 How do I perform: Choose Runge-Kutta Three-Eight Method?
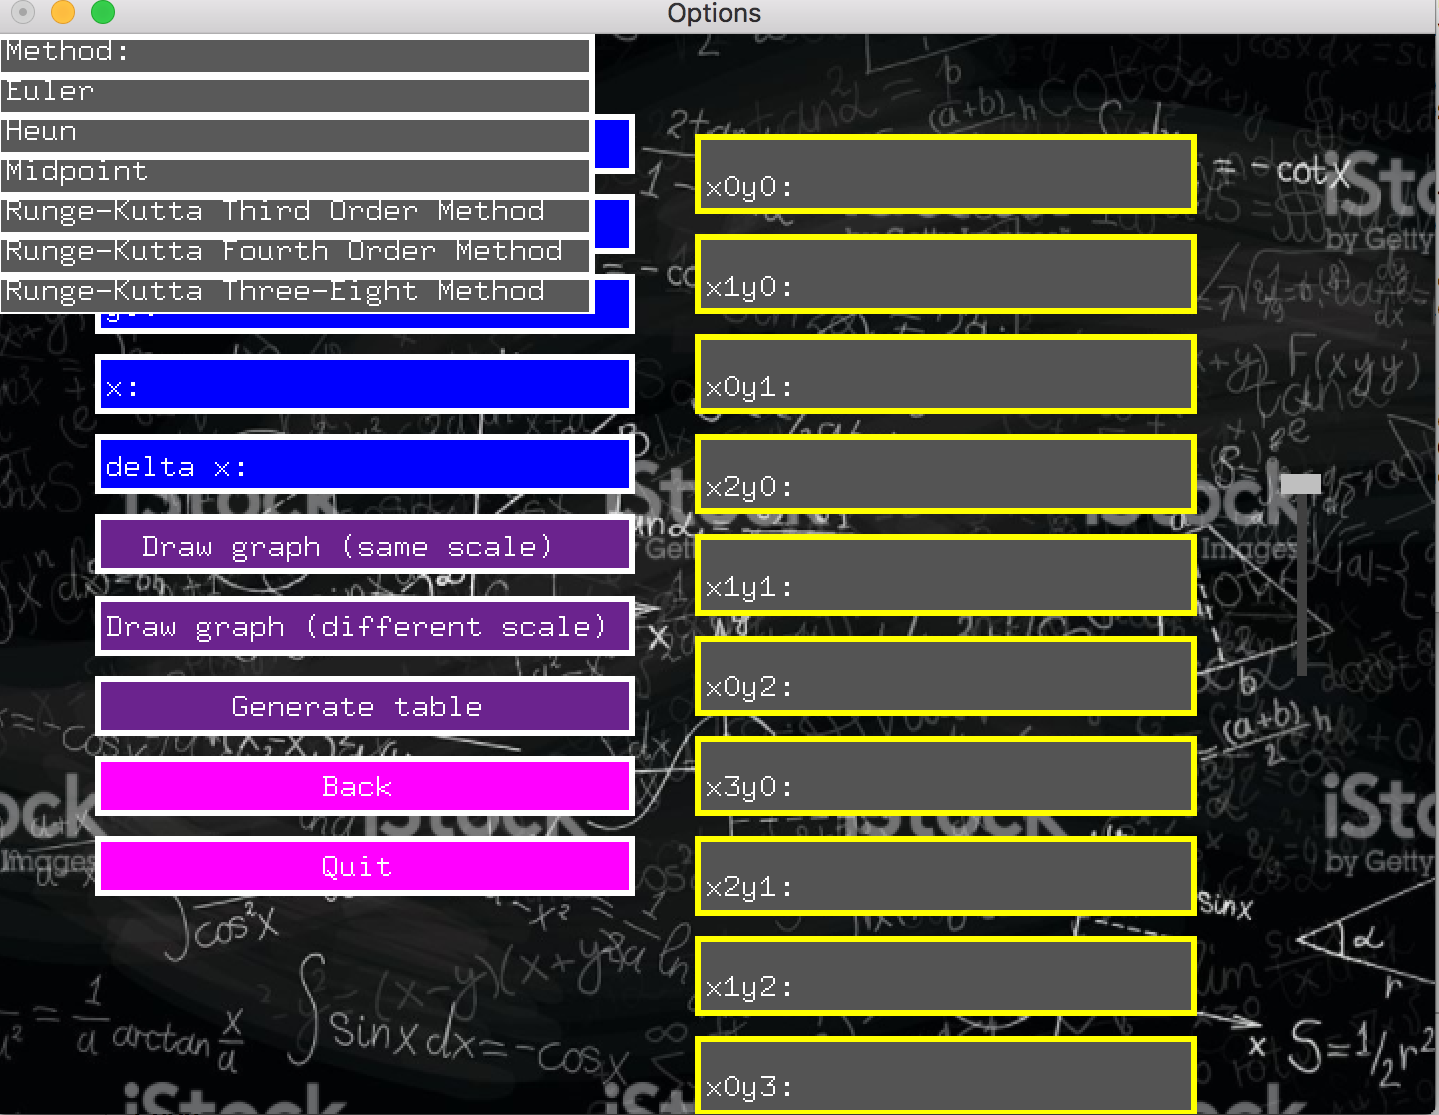pyautogui.click(x=296, y=294)
